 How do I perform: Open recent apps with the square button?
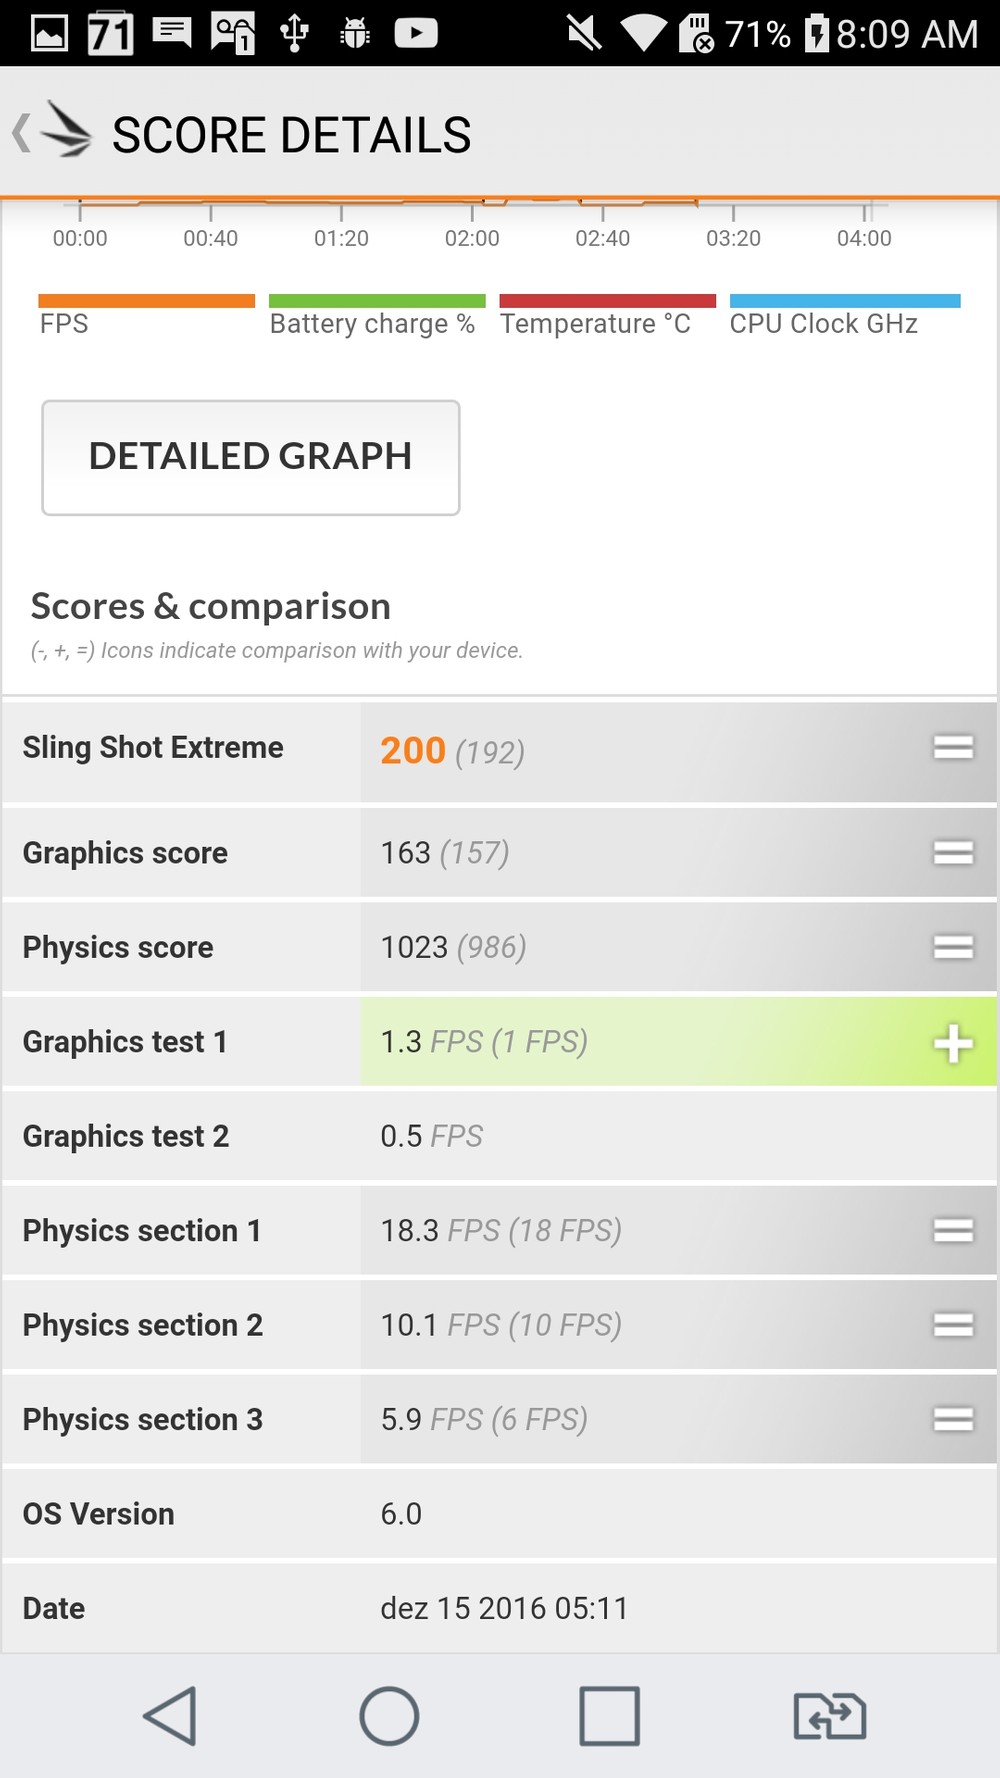coord(609,1716)
